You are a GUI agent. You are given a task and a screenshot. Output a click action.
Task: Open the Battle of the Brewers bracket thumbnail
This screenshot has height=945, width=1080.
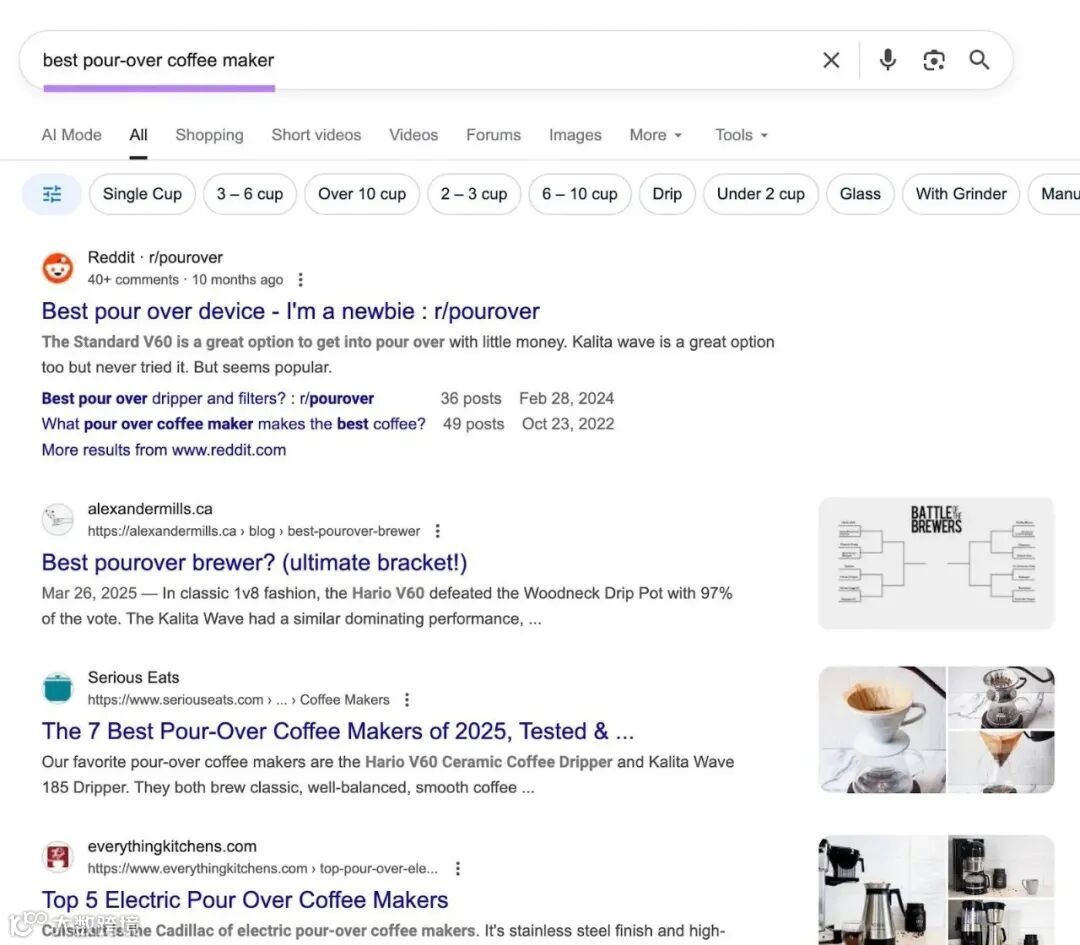(936, 563)
